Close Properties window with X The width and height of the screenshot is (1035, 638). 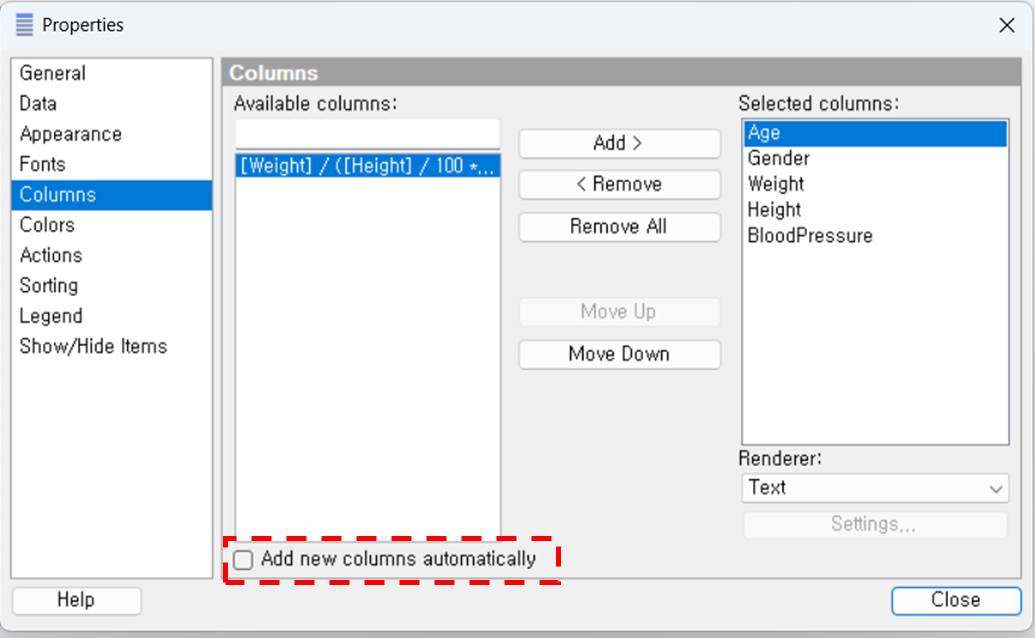[x=1007, y=25]
